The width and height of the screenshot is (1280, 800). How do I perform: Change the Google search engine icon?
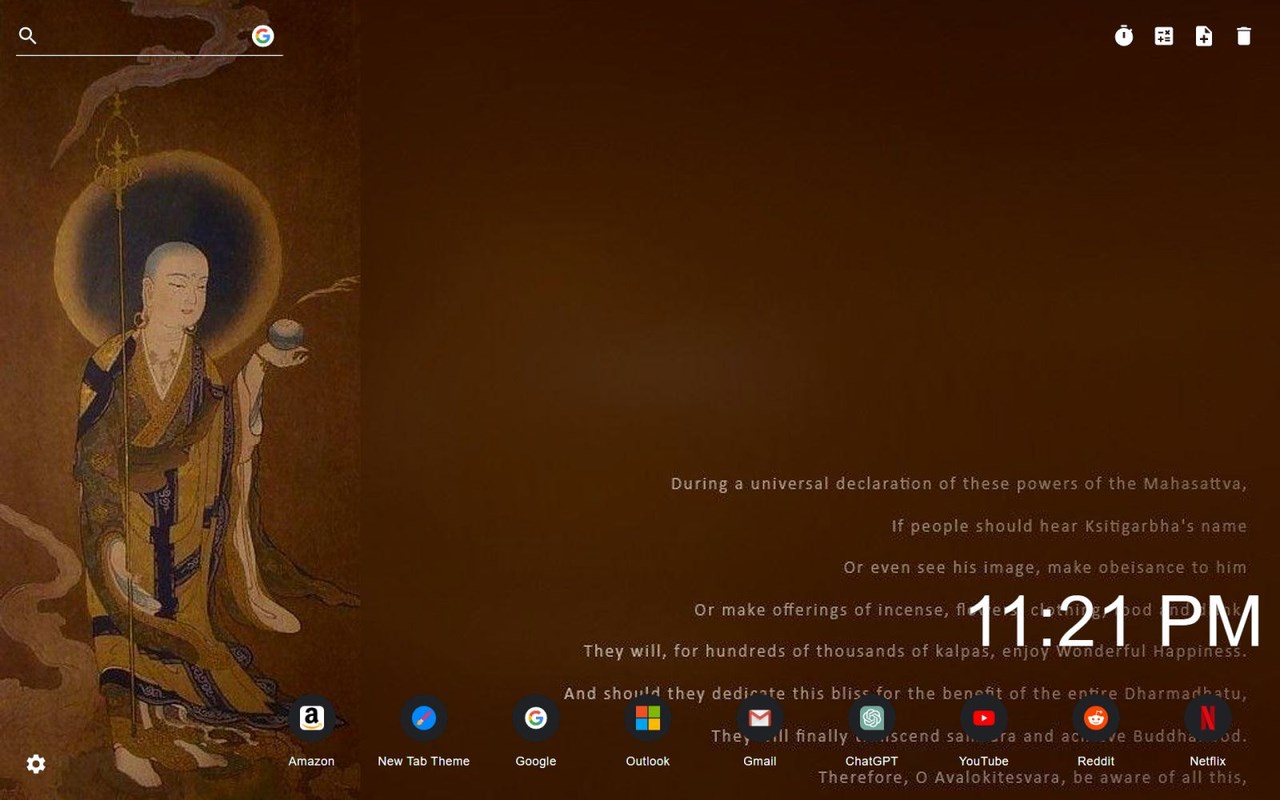(x=263, y=36)
